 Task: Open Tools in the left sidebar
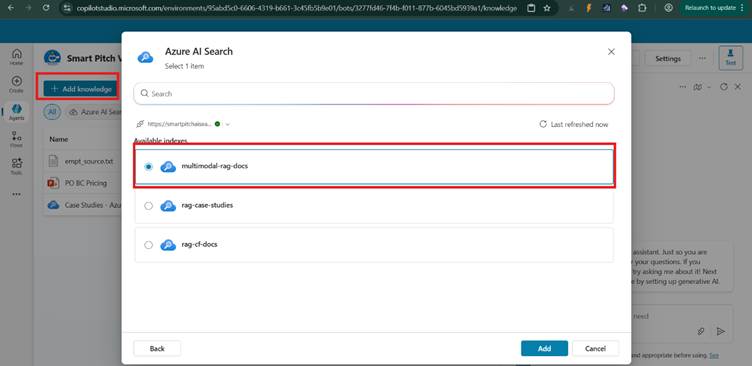point(16,166)
